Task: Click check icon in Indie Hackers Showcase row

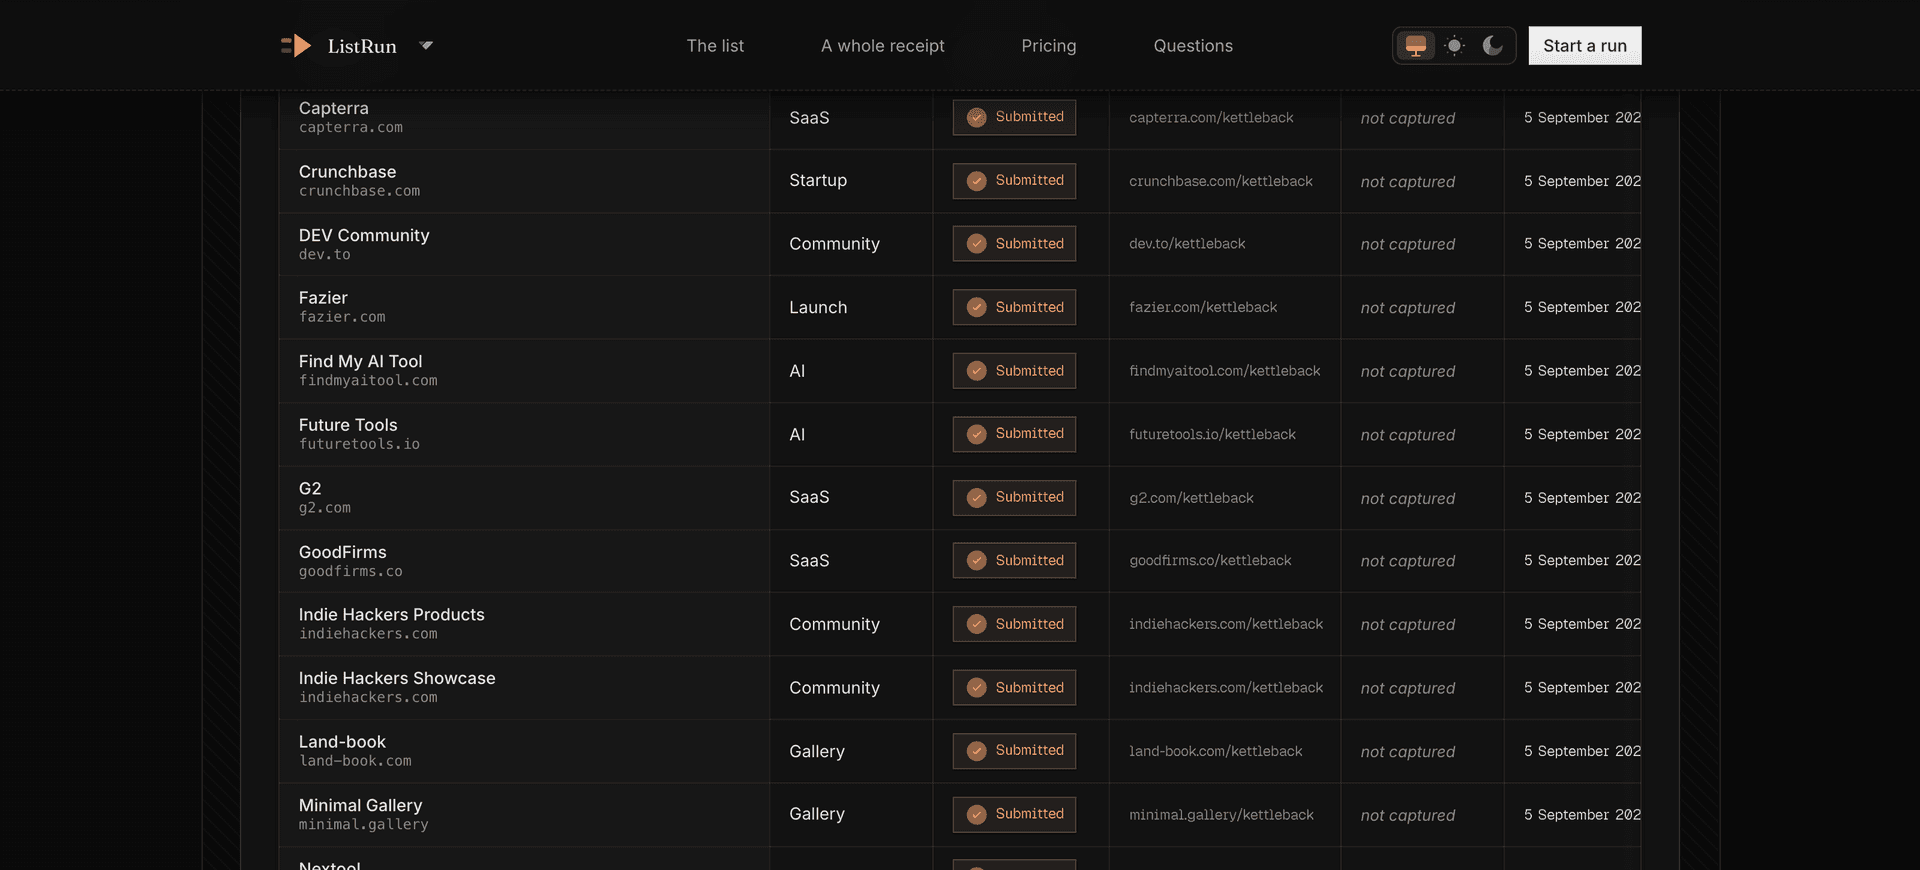Action: (977, 688)
